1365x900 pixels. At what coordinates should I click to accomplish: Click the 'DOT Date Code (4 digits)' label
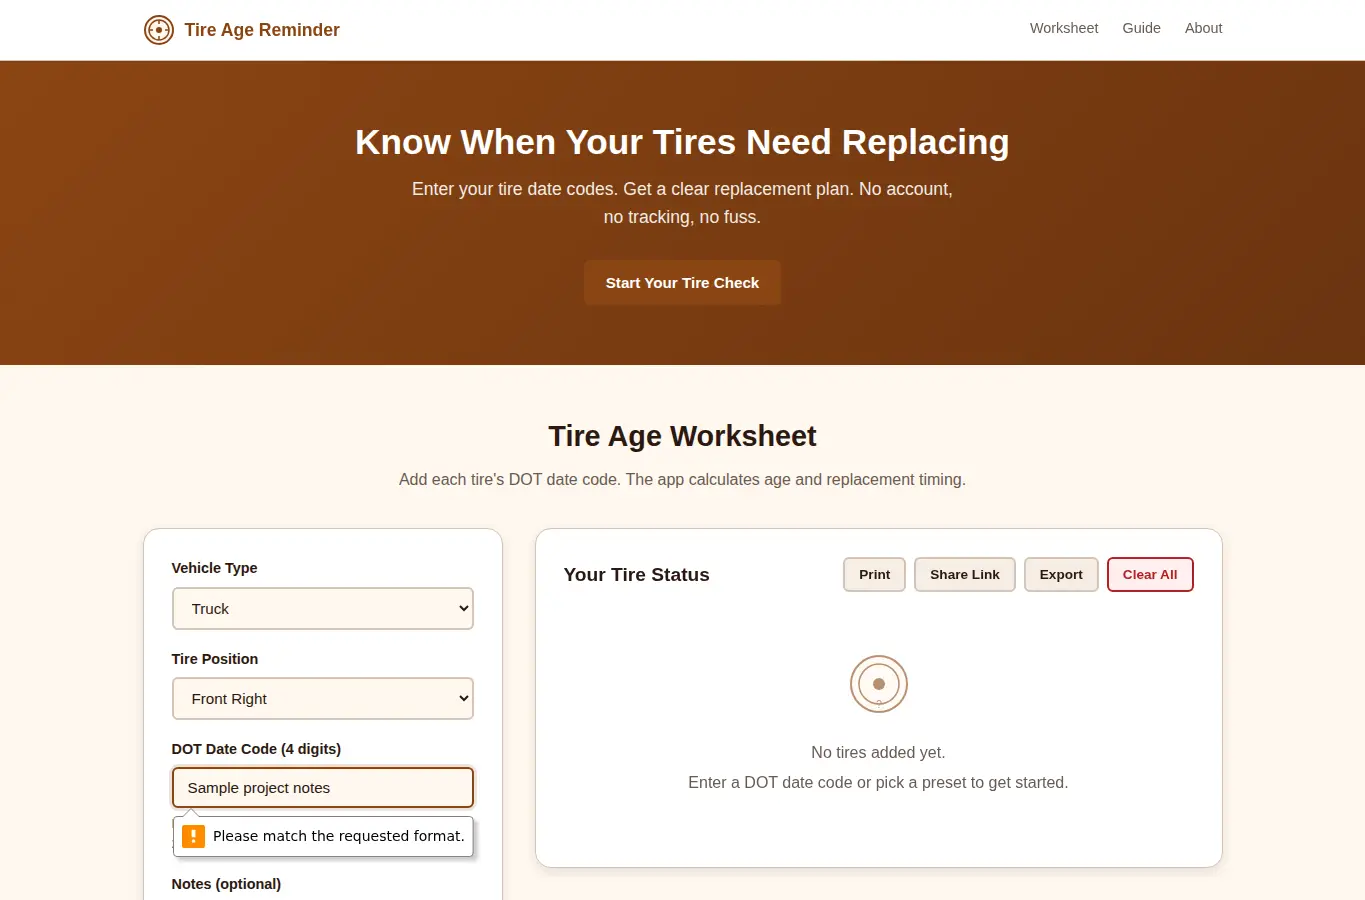256,749
